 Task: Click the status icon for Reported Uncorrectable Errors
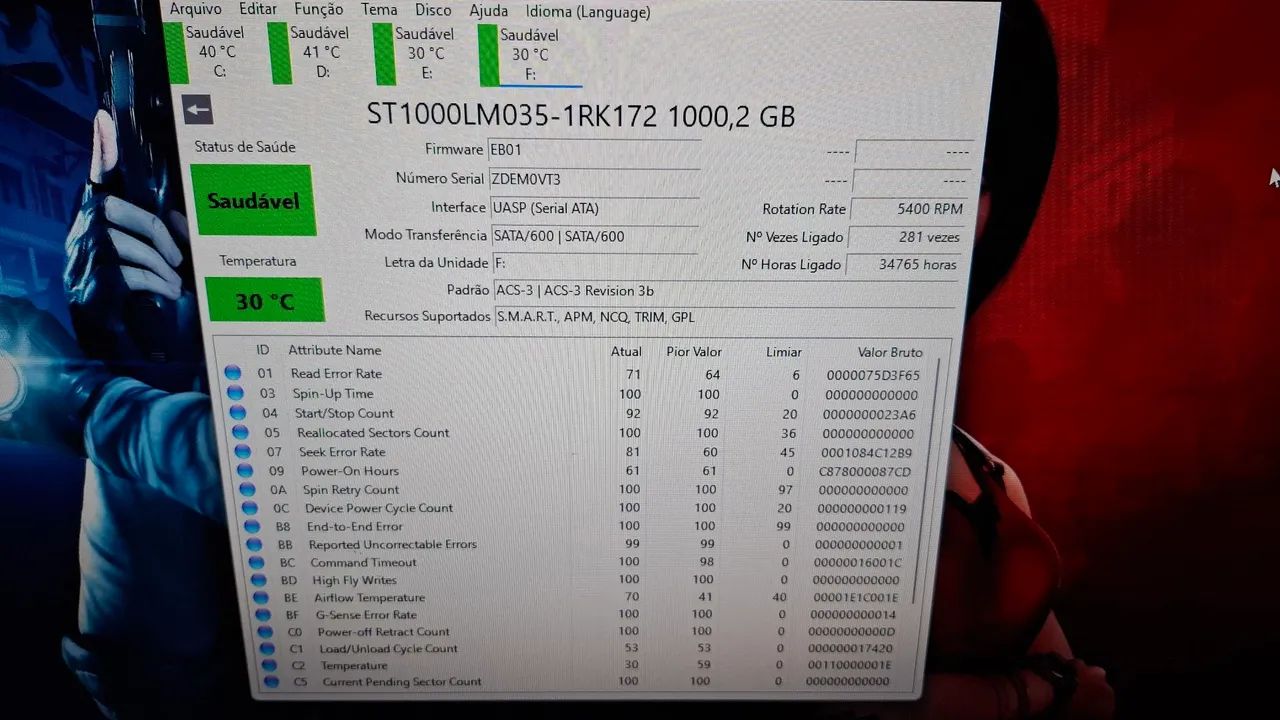[x=255, y=544]
